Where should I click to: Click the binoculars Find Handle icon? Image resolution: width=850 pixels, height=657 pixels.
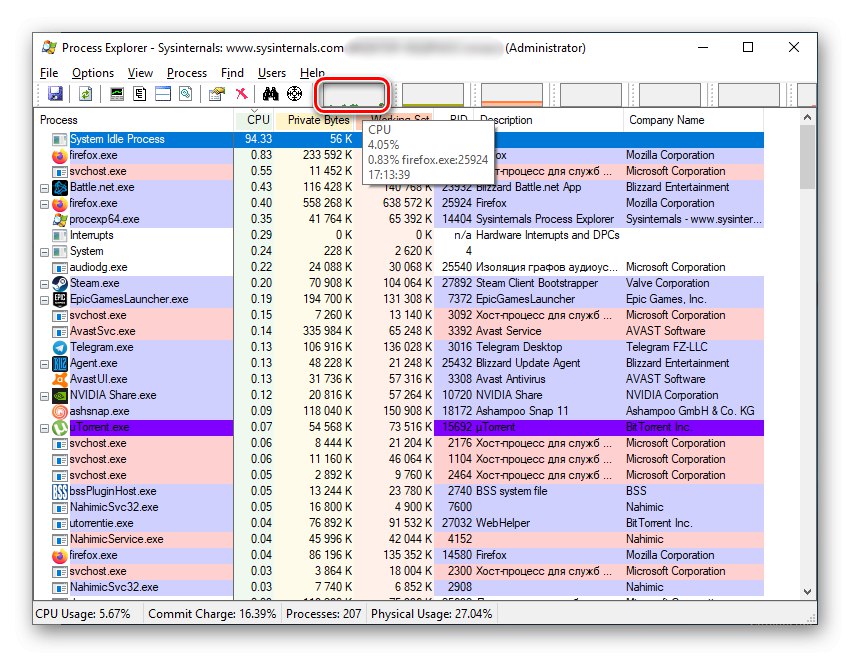[269, 95]
